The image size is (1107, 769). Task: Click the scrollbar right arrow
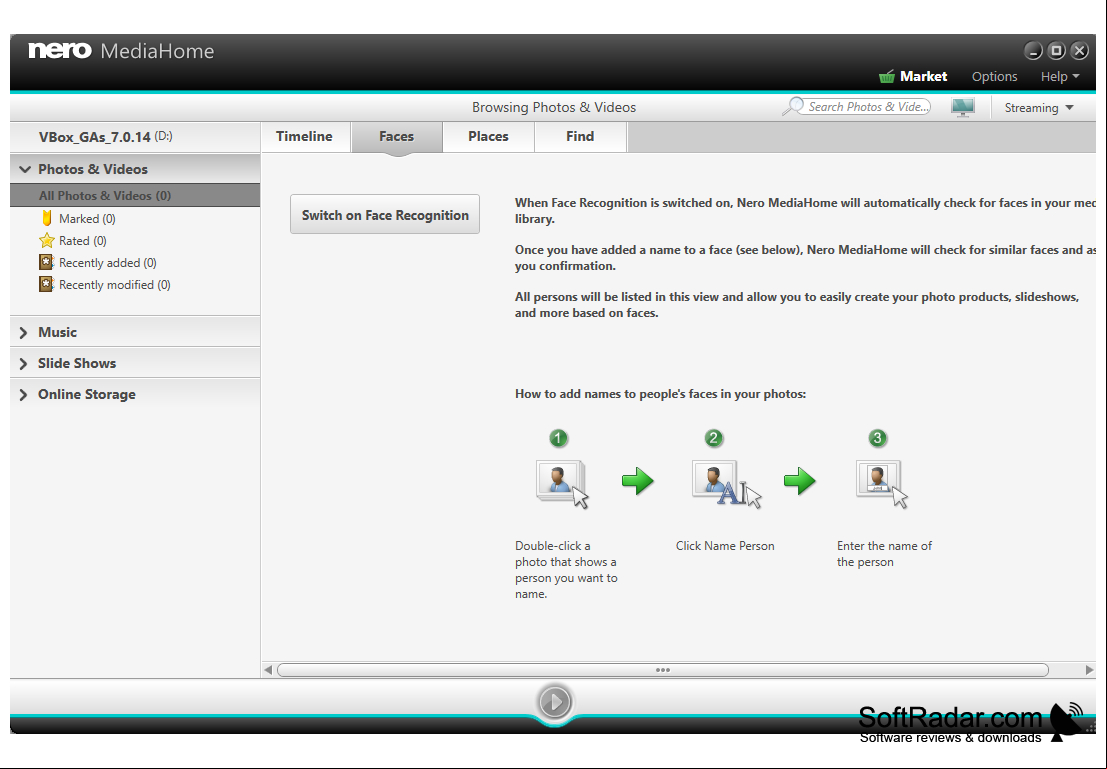point(1089,669)
